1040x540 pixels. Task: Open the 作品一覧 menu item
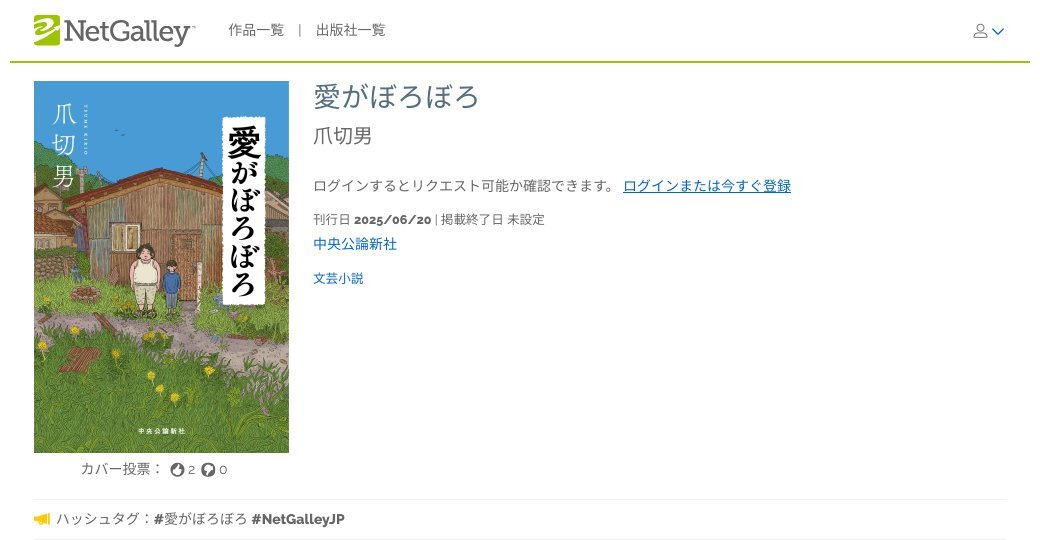click(256, 31)
